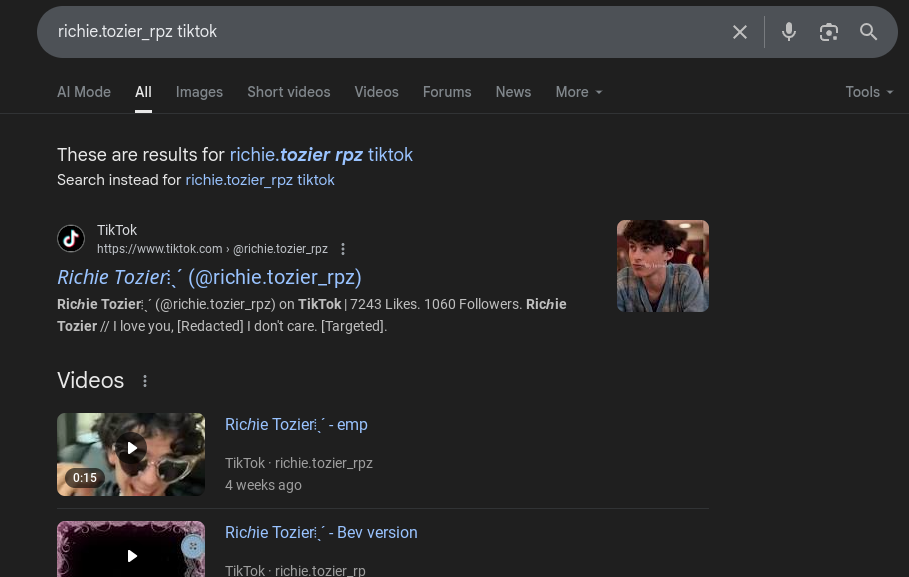Start voice search with microphone icon
Screen dimensions: 909x577
click(x=788, y=32)
